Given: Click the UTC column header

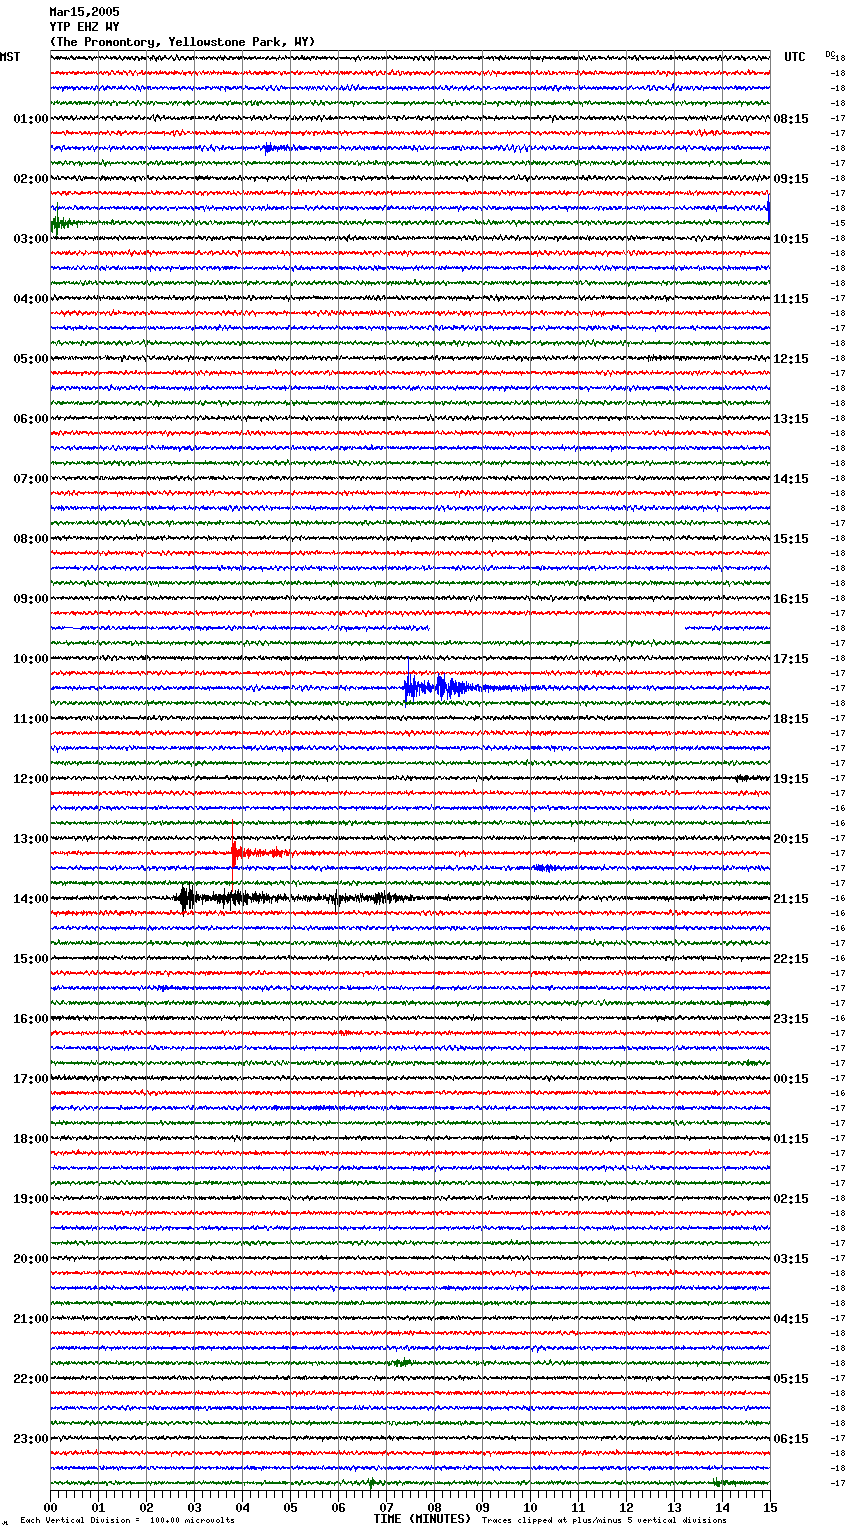Looking at the screenshot, I should click(794, 57).
